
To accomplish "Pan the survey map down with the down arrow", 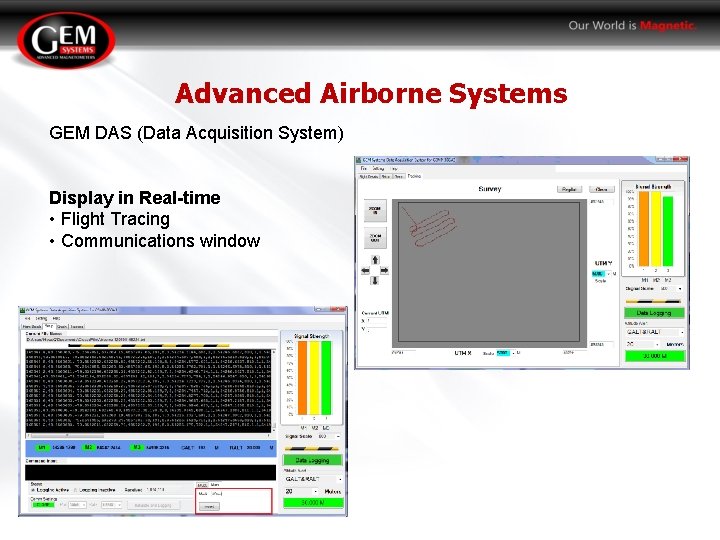I will coord(375,280).
